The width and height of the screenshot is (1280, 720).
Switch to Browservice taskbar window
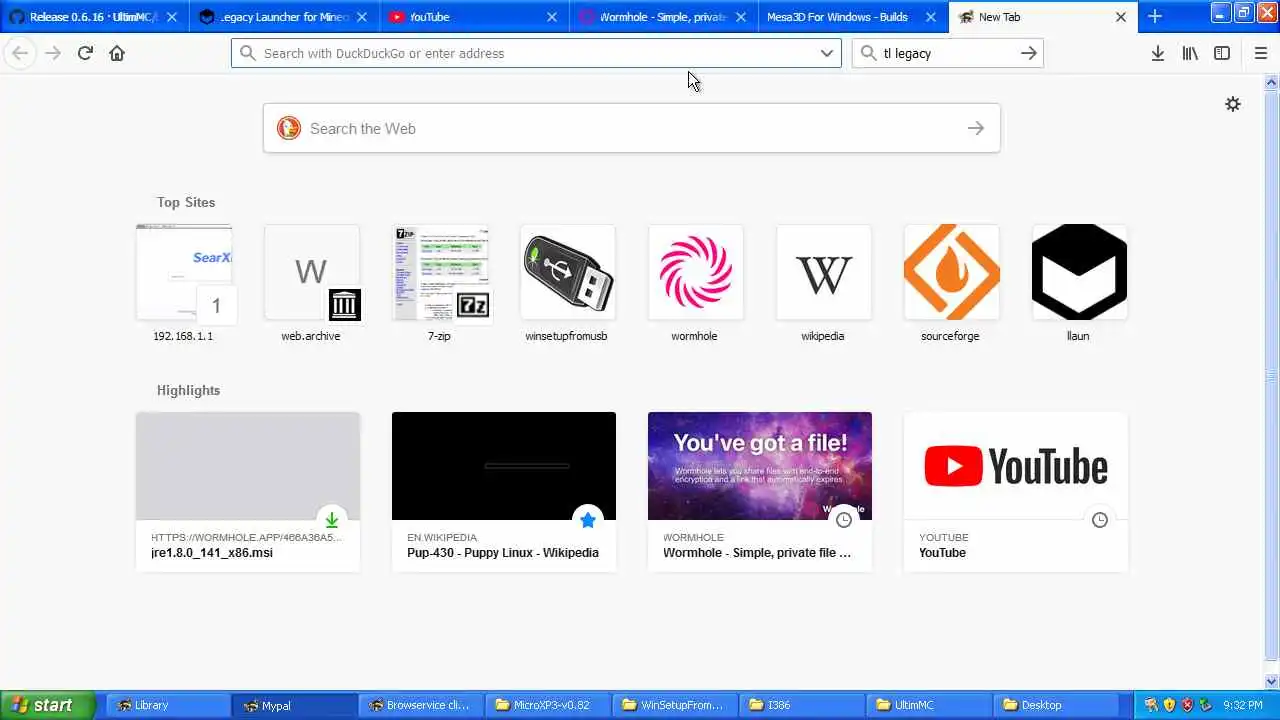point(422,705)
